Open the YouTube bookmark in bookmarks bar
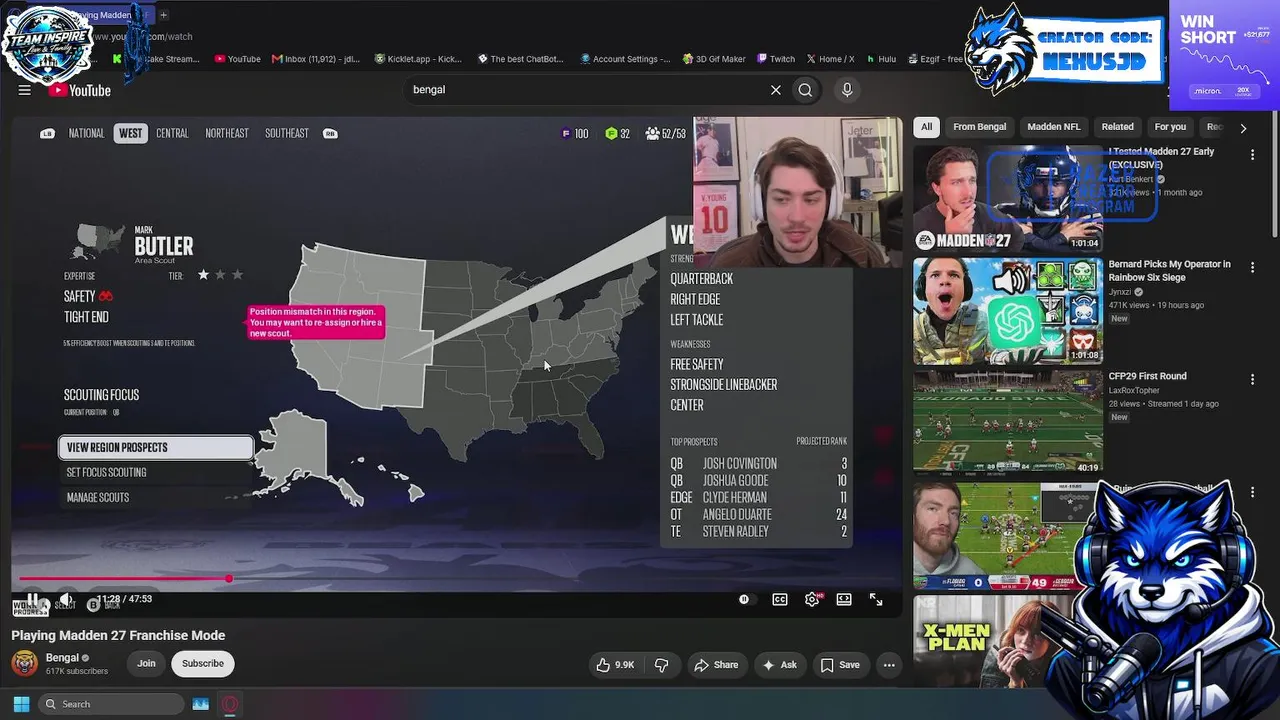This screenshot has width=1280, height=720. 237,59
